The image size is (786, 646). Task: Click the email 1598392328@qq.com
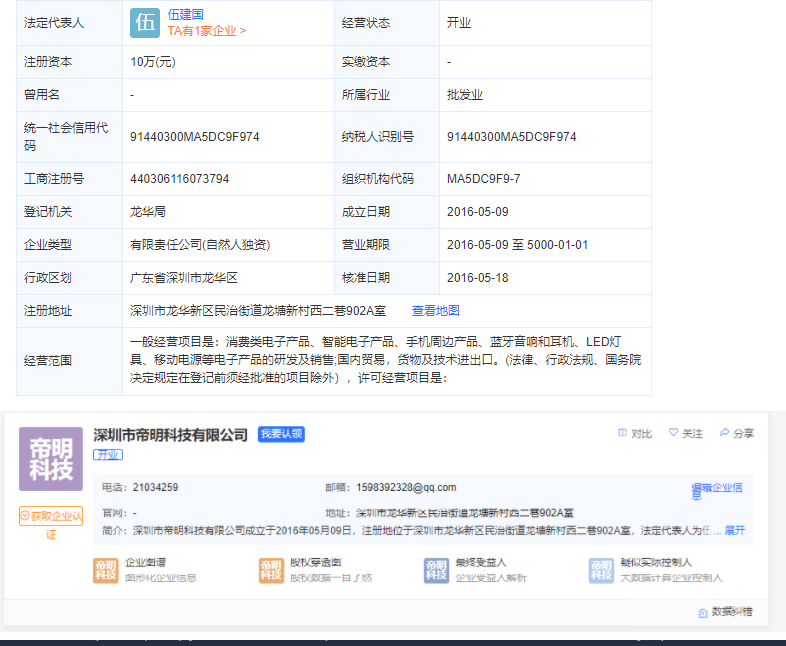406,488
